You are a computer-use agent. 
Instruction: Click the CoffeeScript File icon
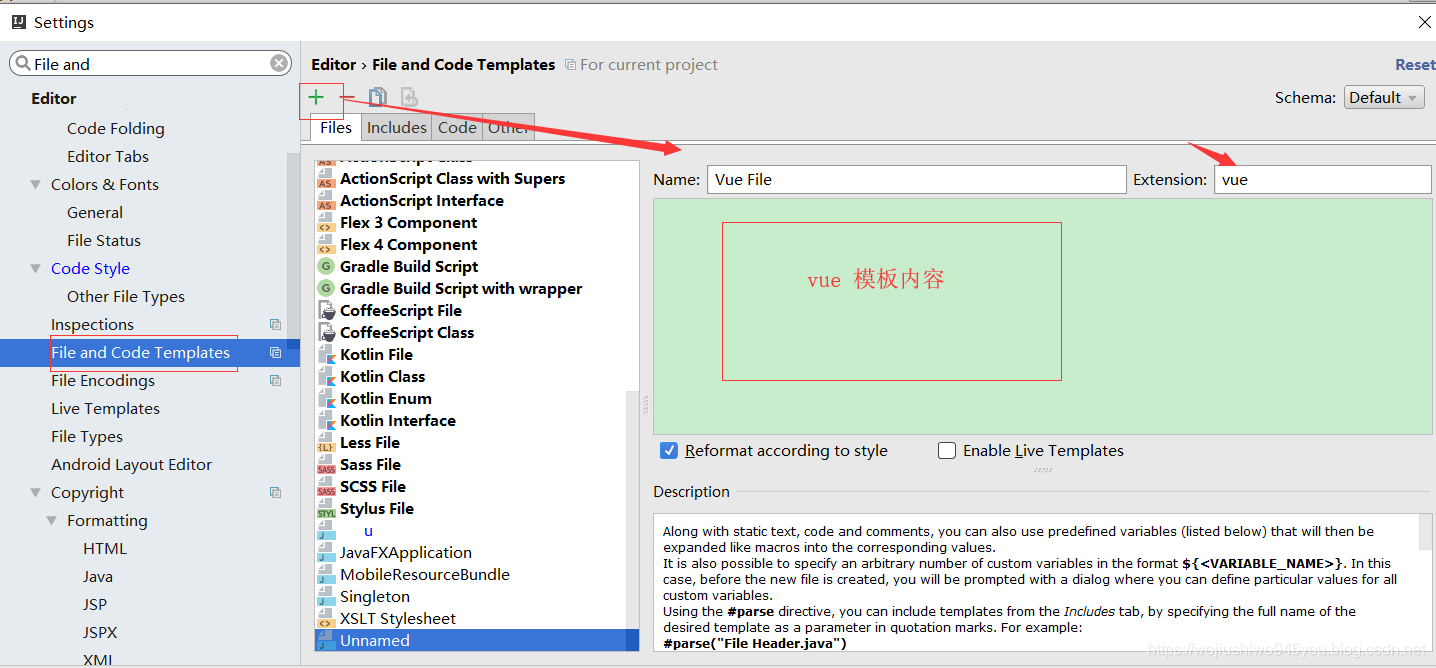pos(326,310)
